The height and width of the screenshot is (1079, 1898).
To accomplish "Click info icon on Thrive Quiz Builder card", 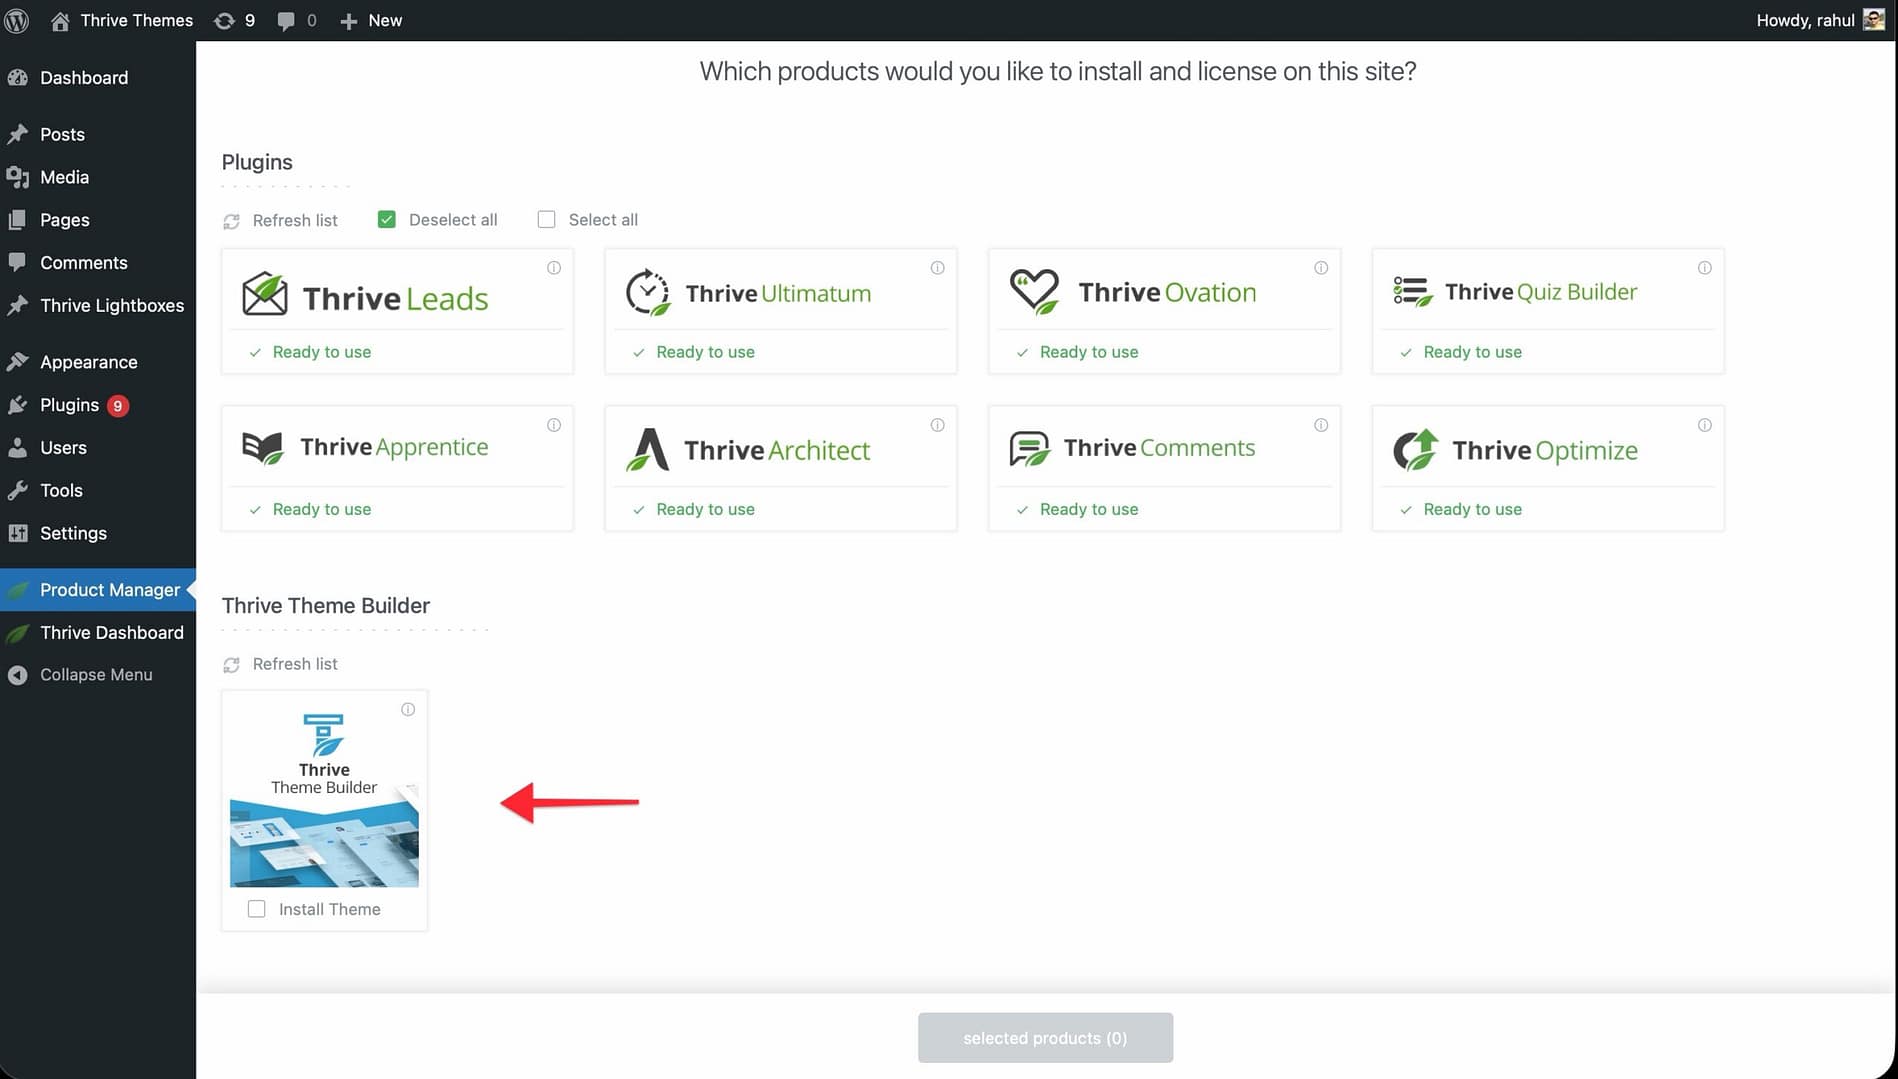I will tap(1705, 268).
